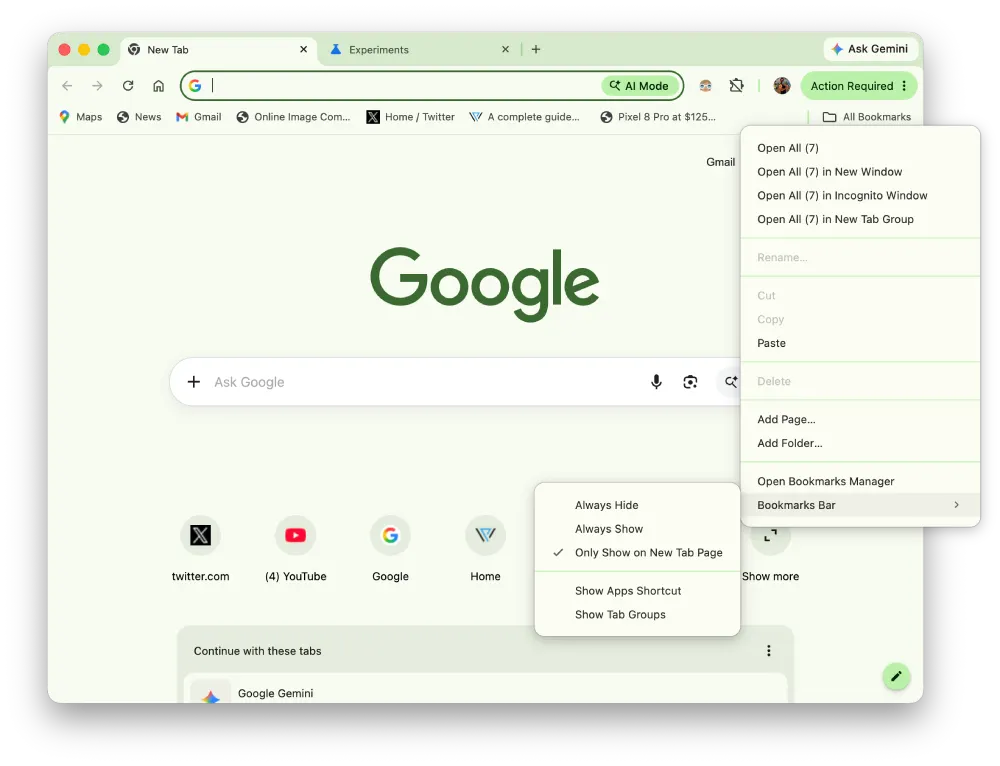Image resolution: width=1000 pixels, height=766 pixels.
Task: Select Open All (7) in New Window
Action: [x=860, y=172]
